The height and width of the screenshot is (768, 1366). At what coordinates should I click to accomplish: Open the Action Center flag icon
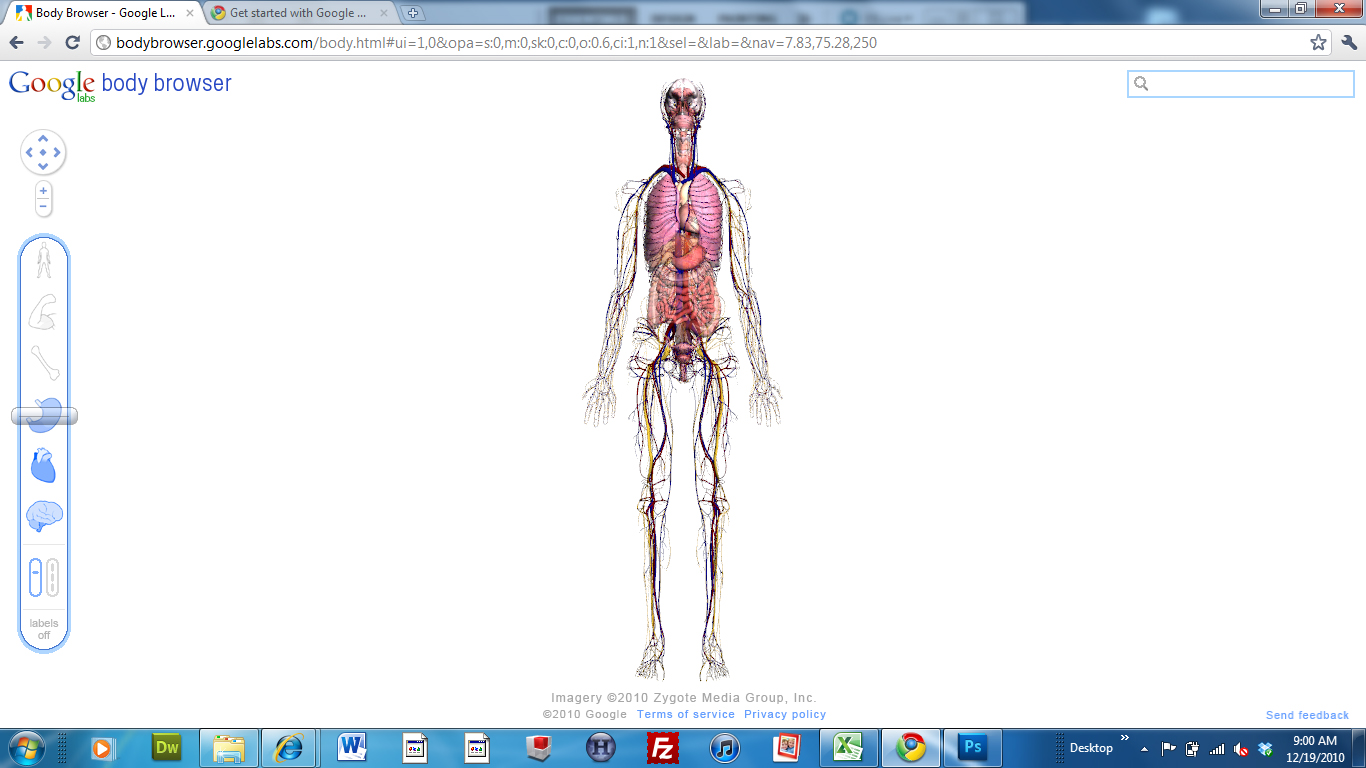1168,748
